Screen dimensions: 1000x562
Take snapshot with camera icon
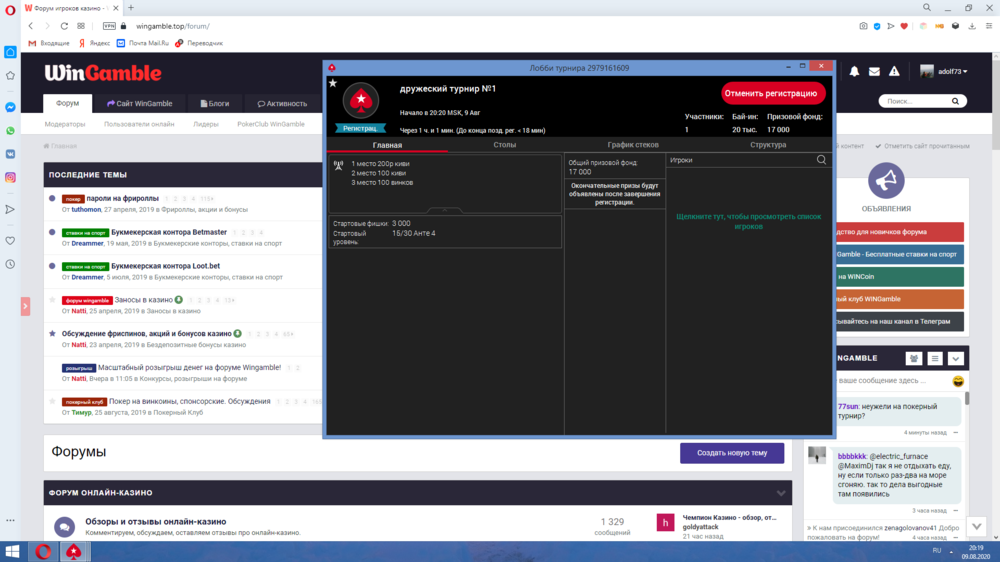coord(863,26)
